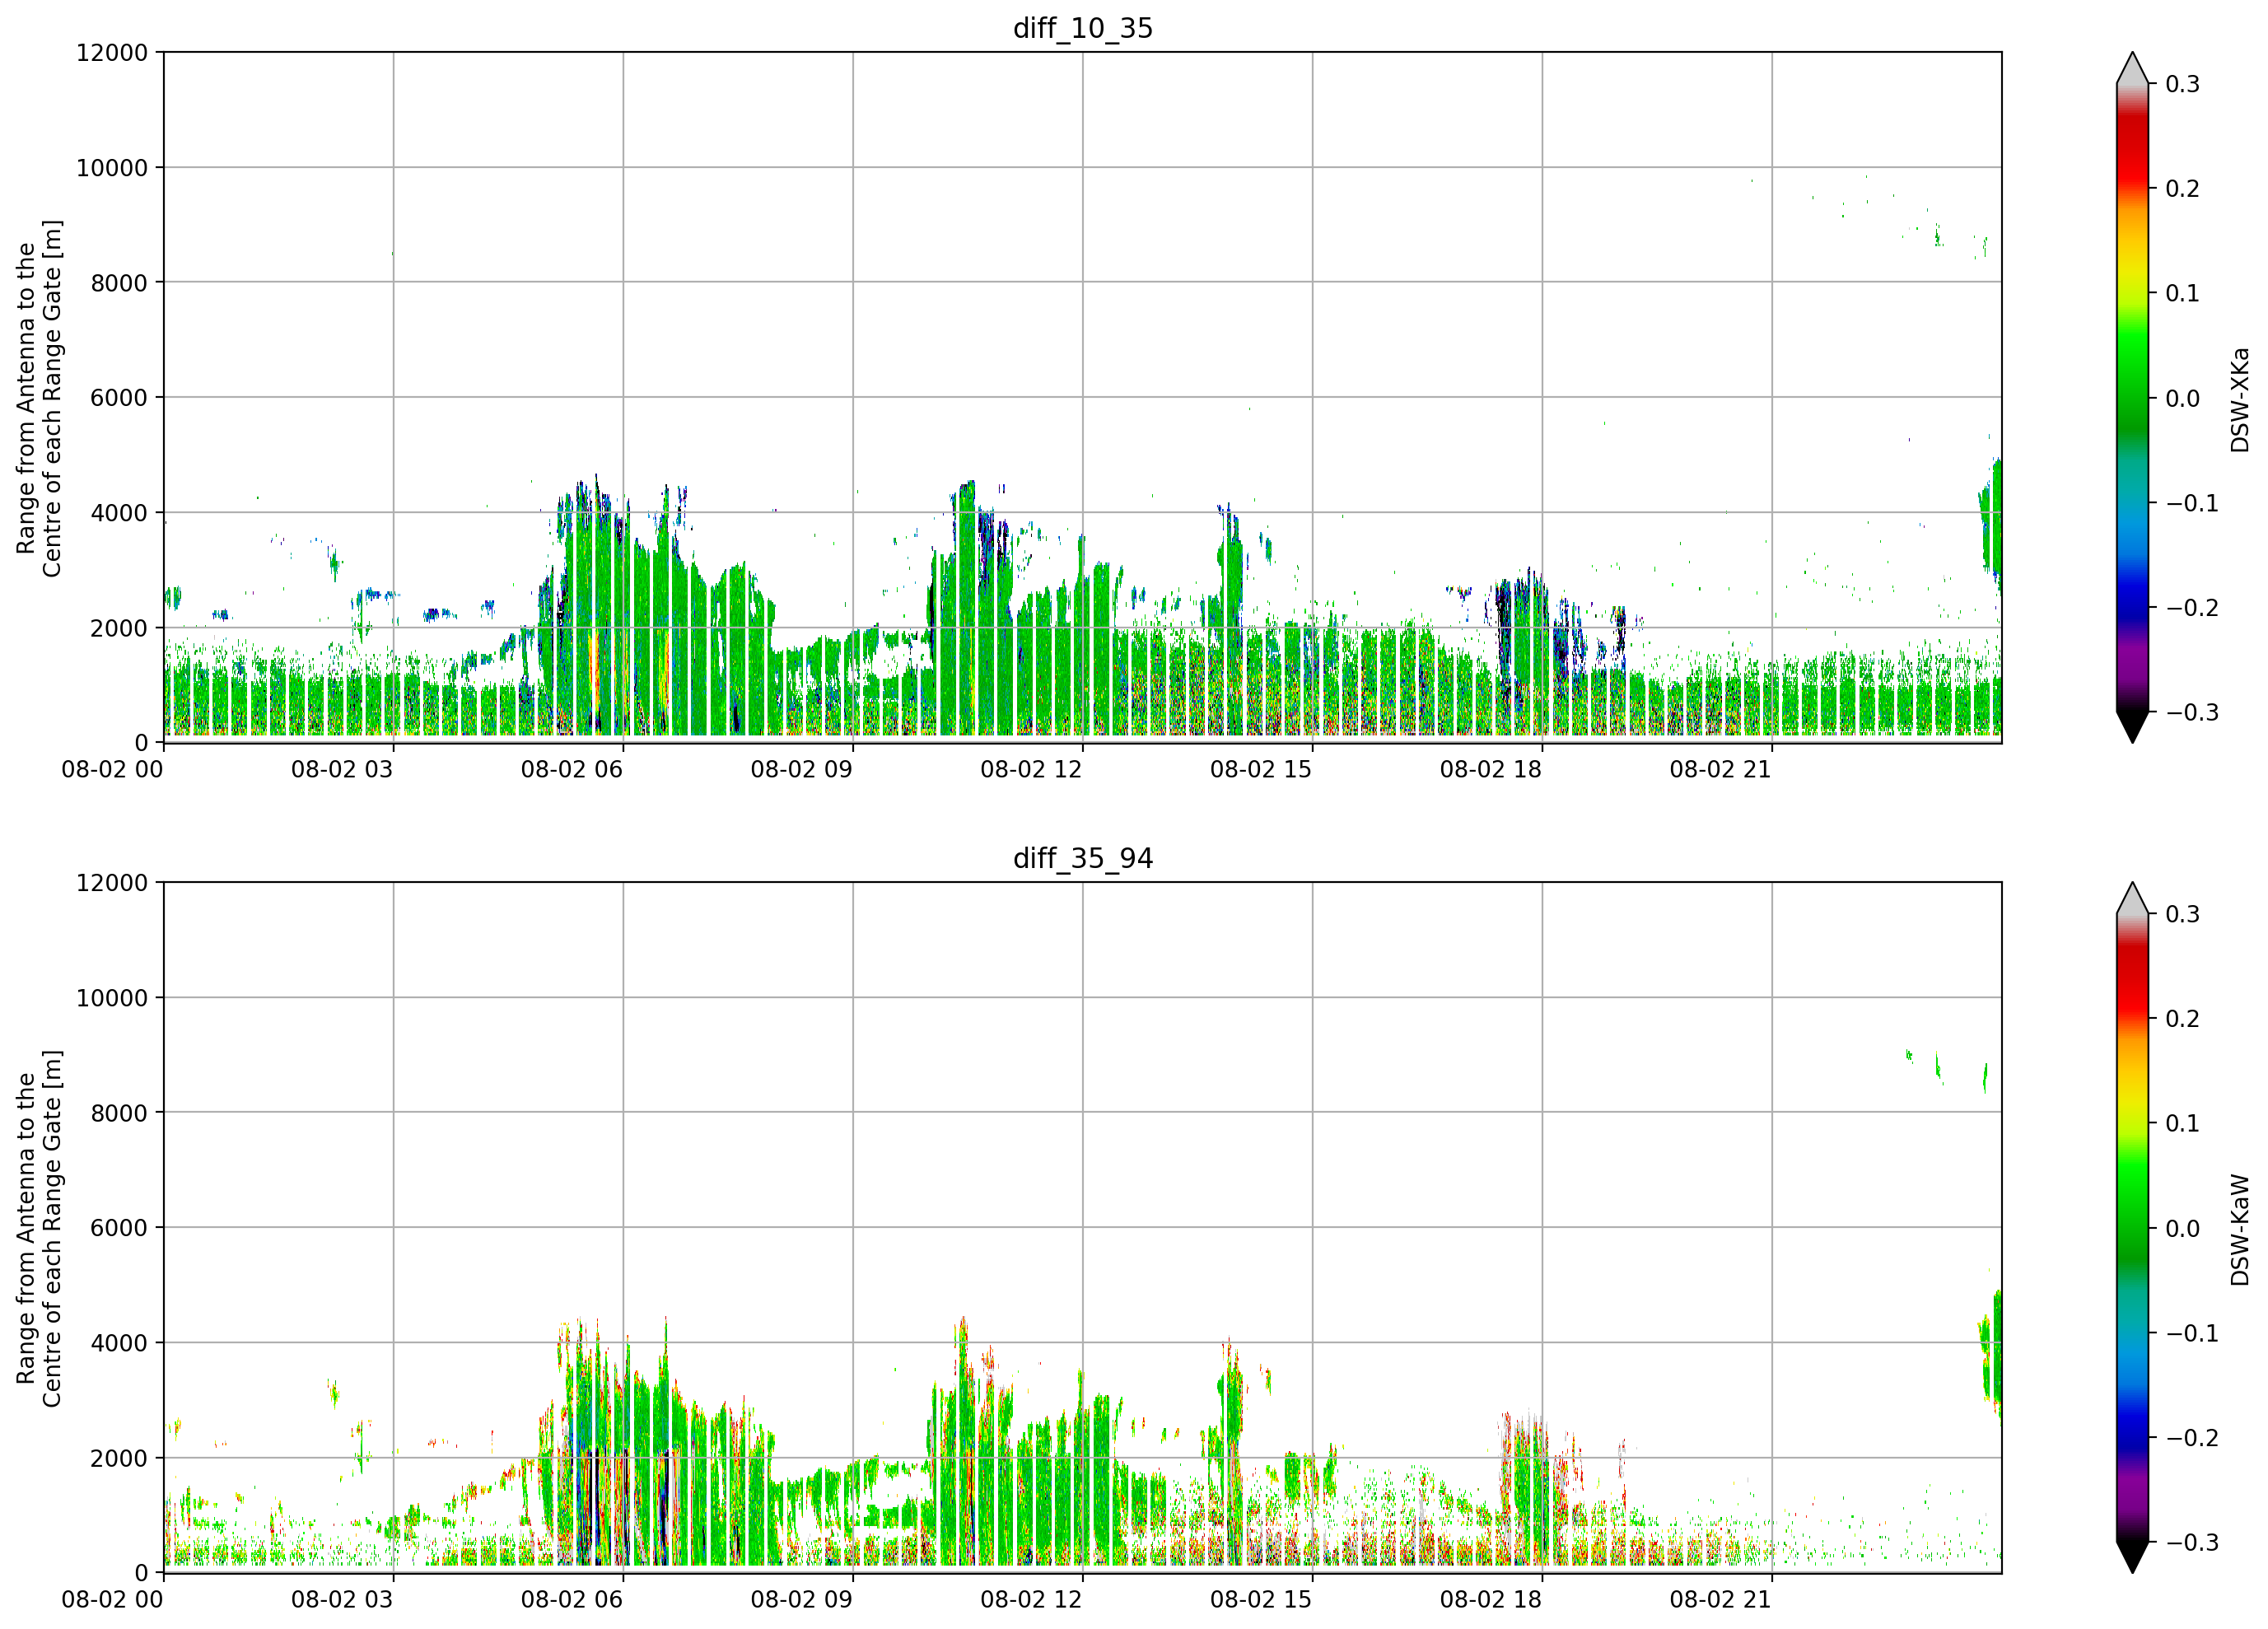2268x1629 pixels.
Task: Select the DSW-XKa colorbar label
Action: (2240, 399)
